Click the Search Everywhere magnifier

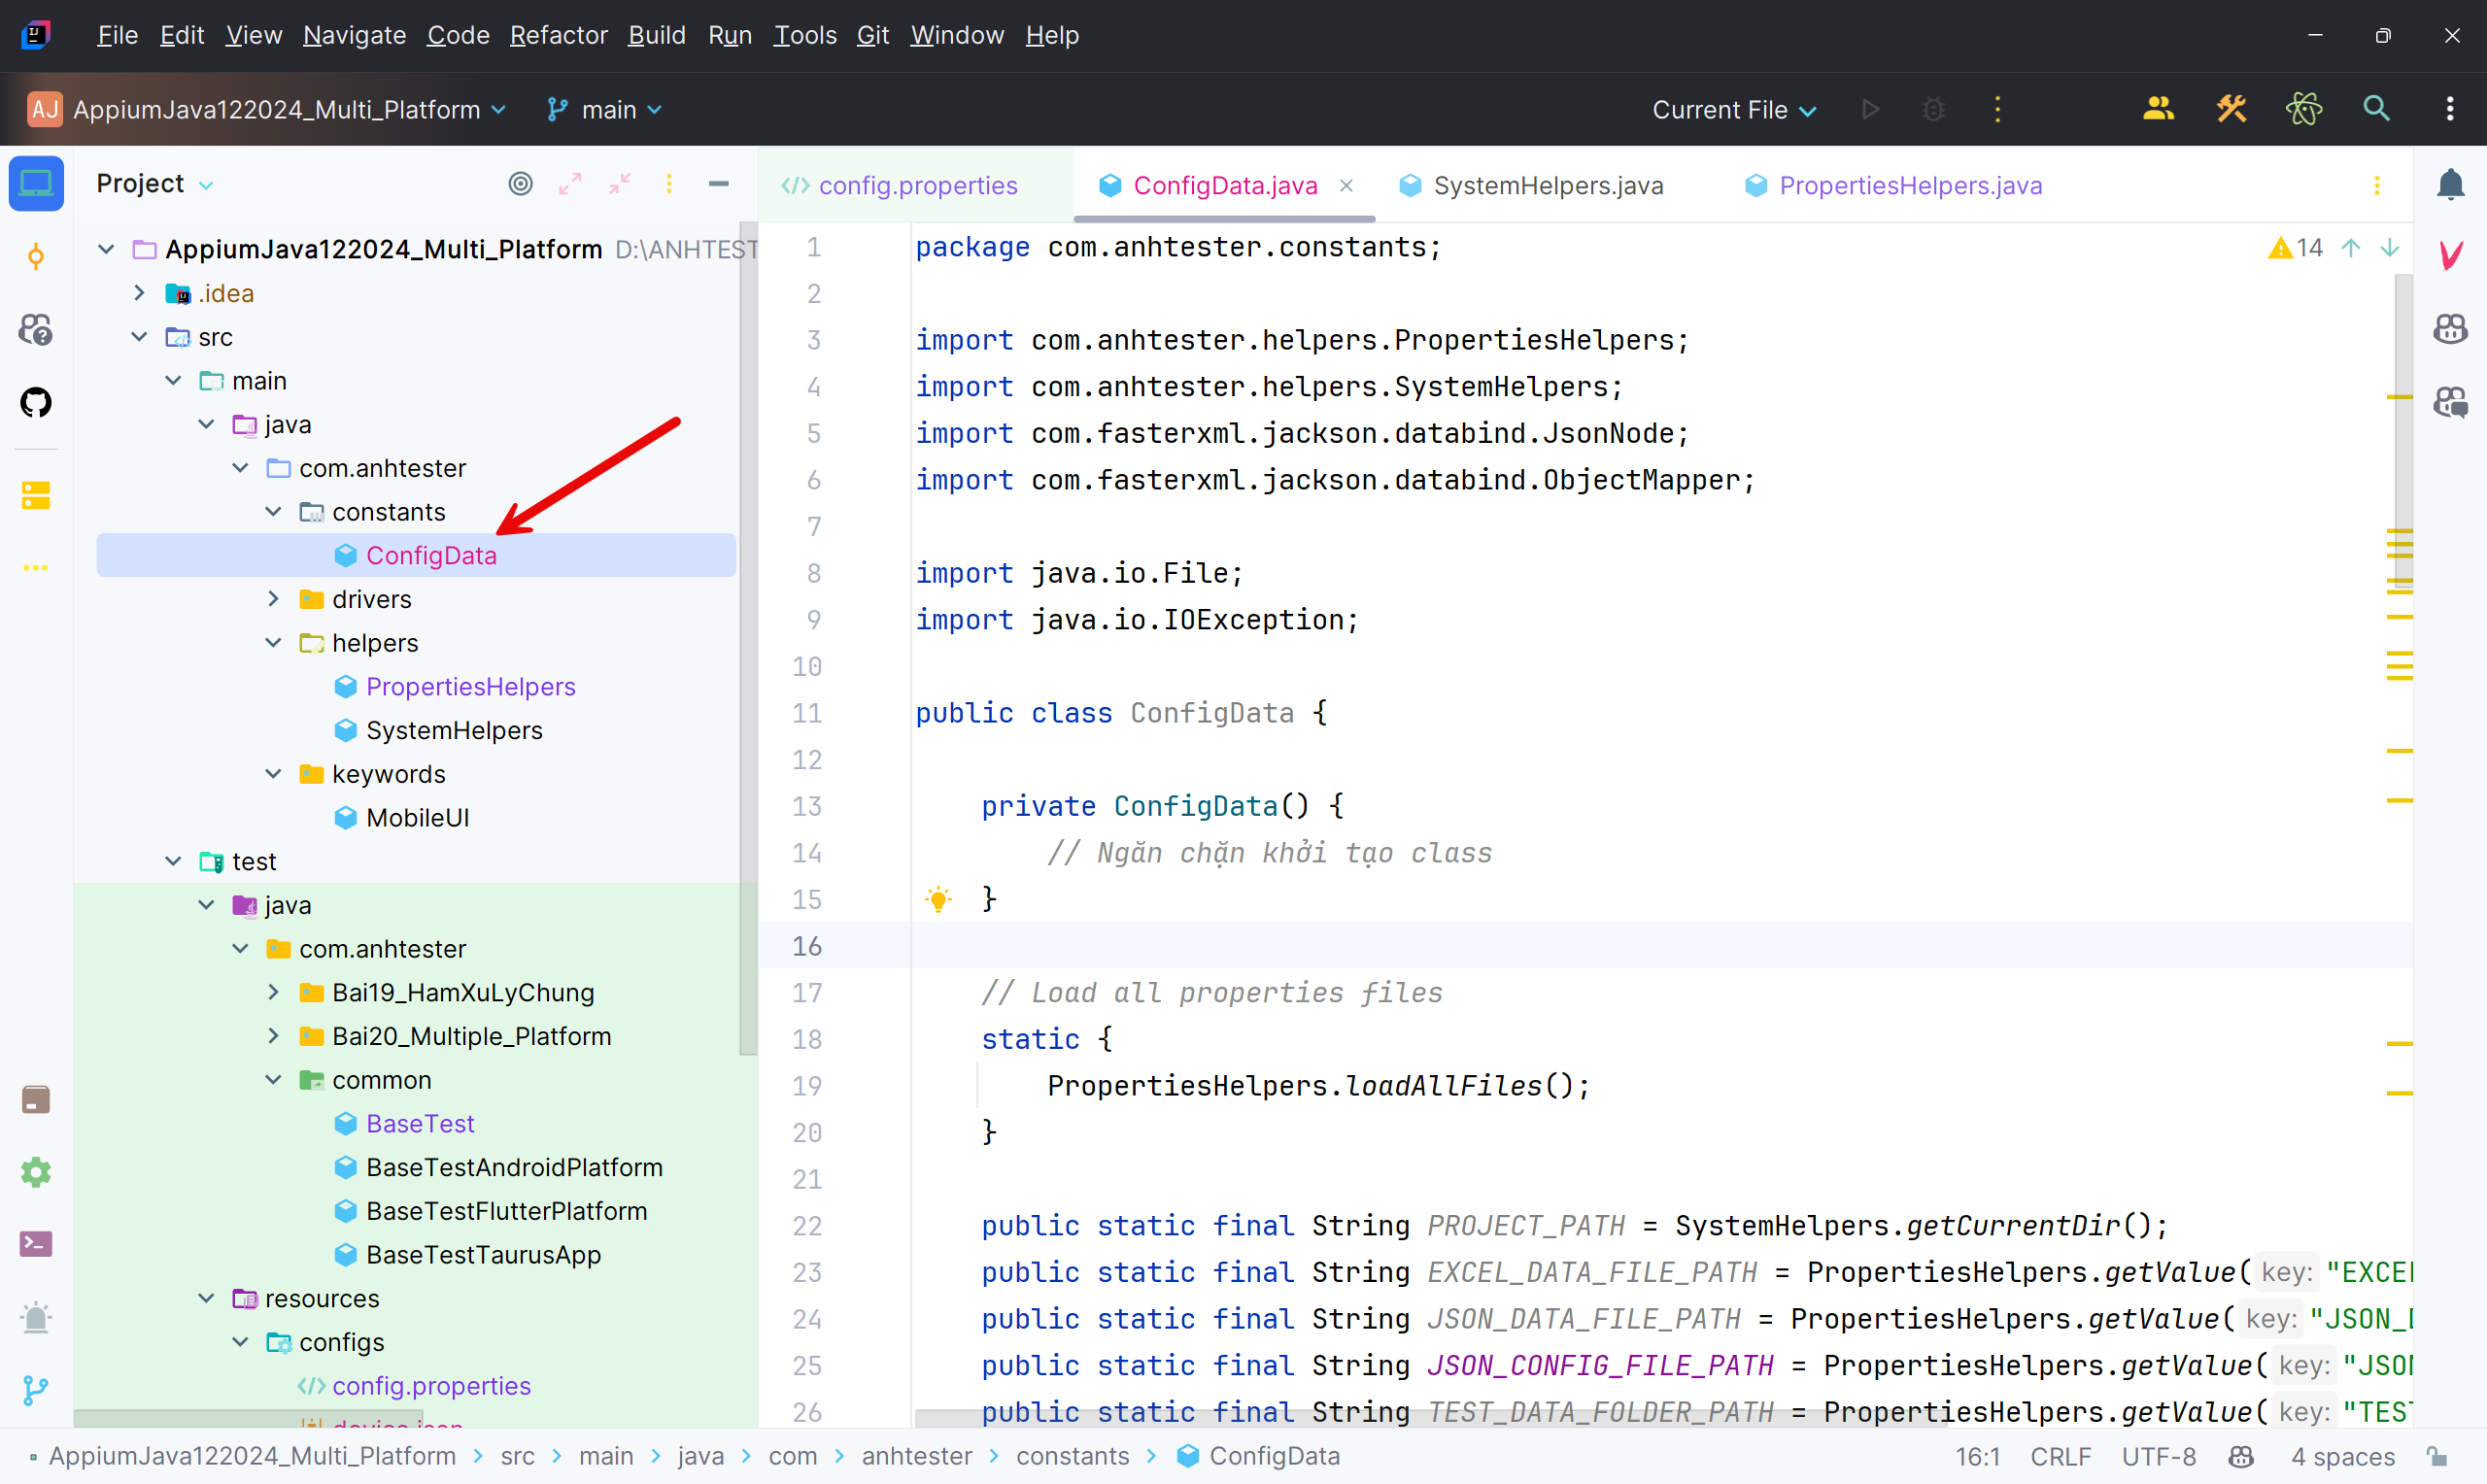tap(2376, 109)
